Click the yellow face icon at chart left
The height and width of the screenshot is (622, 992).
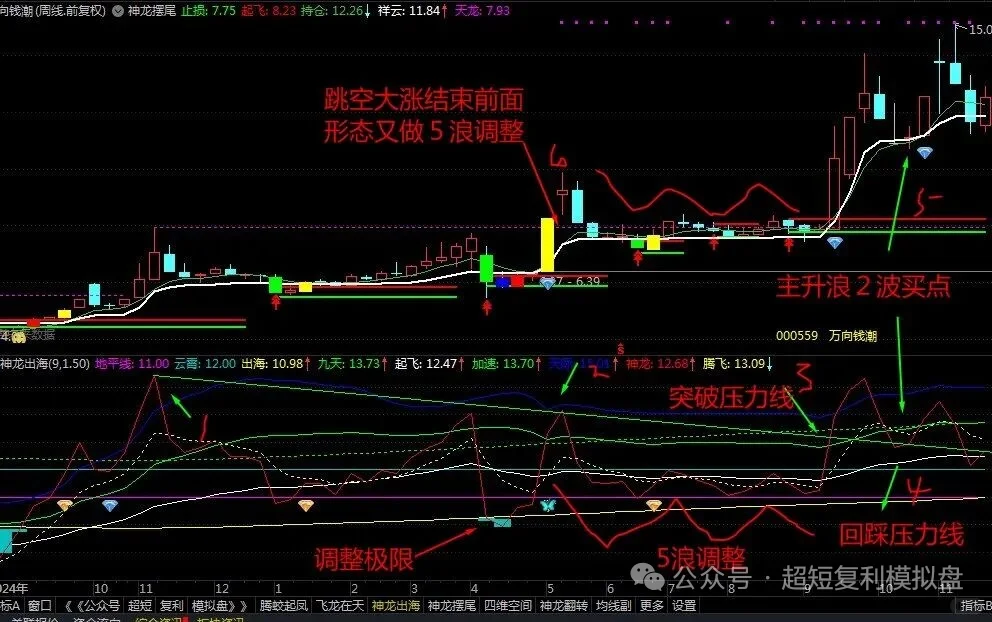point(19,337)
